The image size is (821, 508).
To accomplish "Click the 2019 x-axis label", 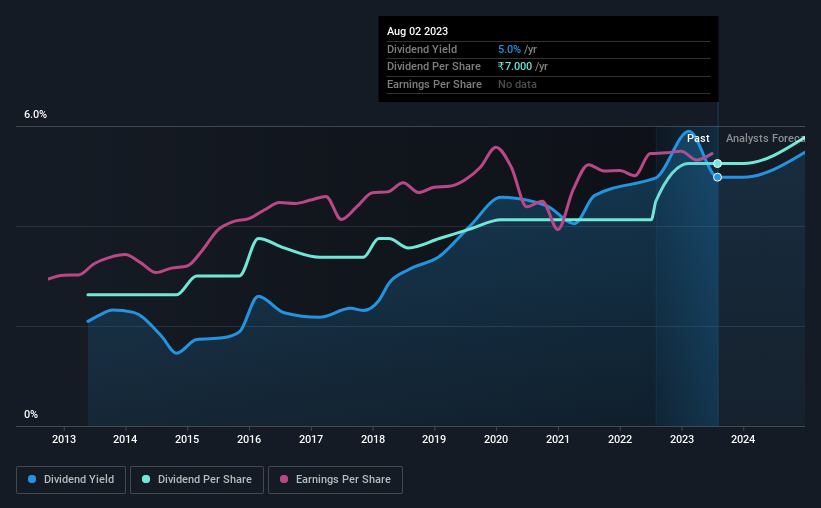I will (x=434, y=439).
